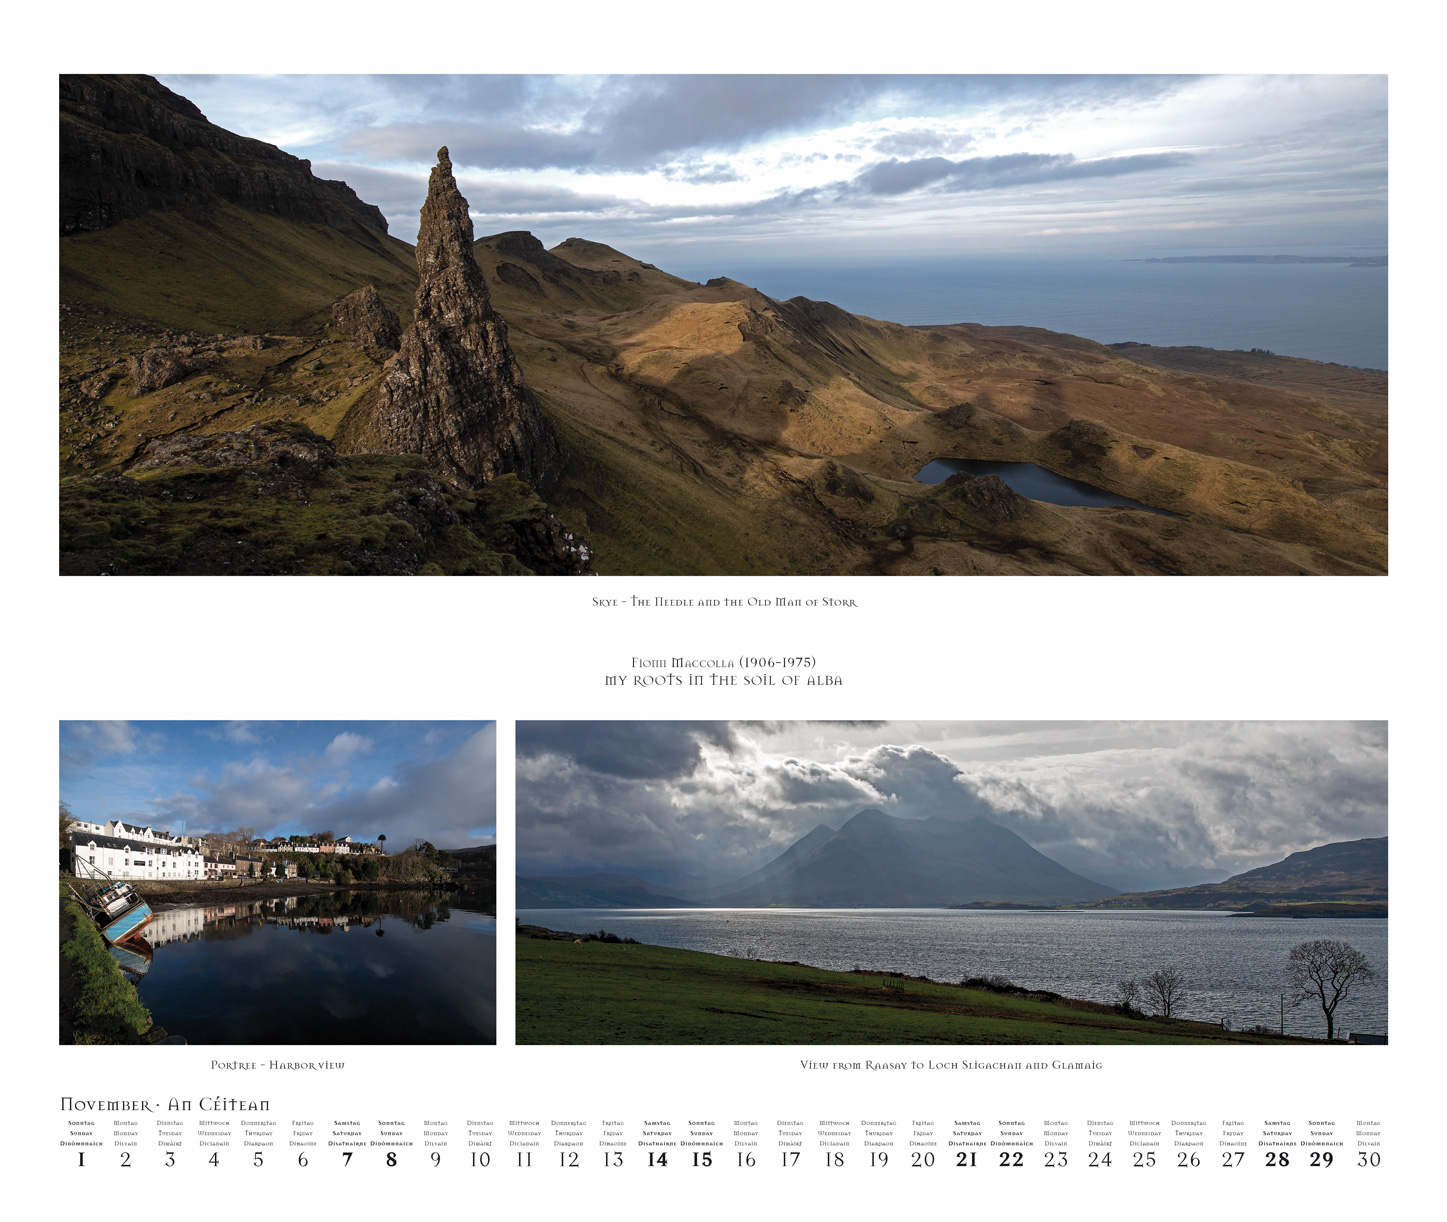Choose Saturday the 21st in the date strip
1447x1222 pixels.
pyautogui.click(x=966, y=1160)
